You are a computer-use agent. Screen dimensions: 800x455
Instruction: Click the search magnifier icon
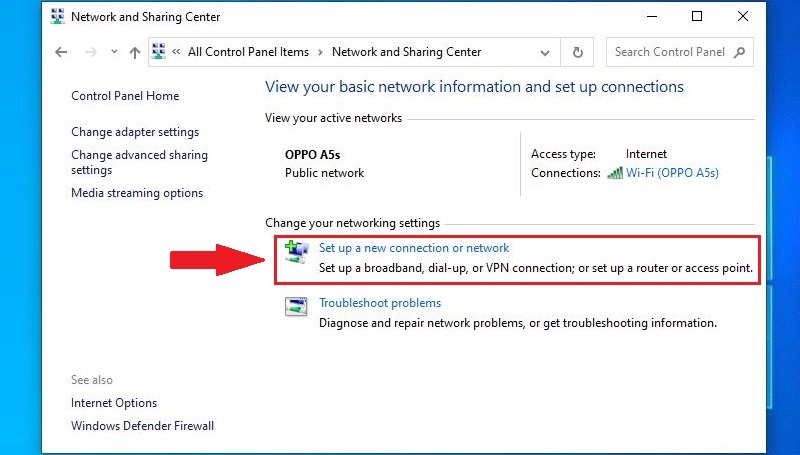click(741, 52)
